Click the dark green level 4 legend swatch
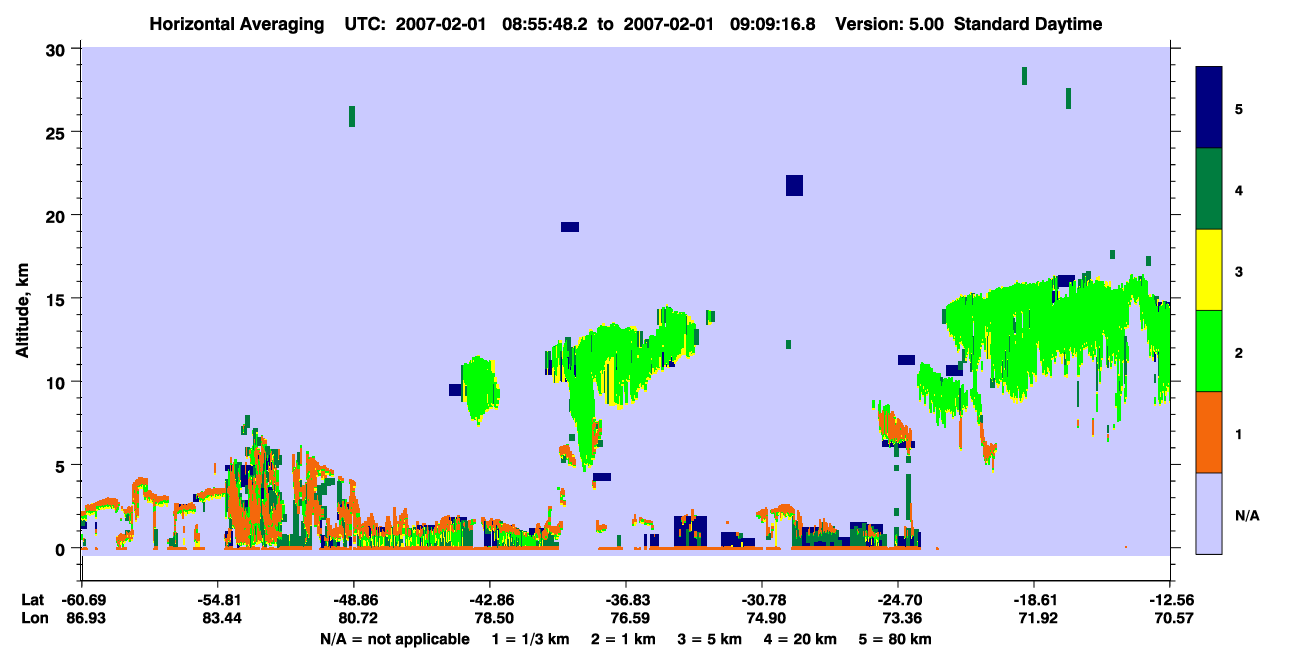1300x667 pixels. [x=1209, y=189]
